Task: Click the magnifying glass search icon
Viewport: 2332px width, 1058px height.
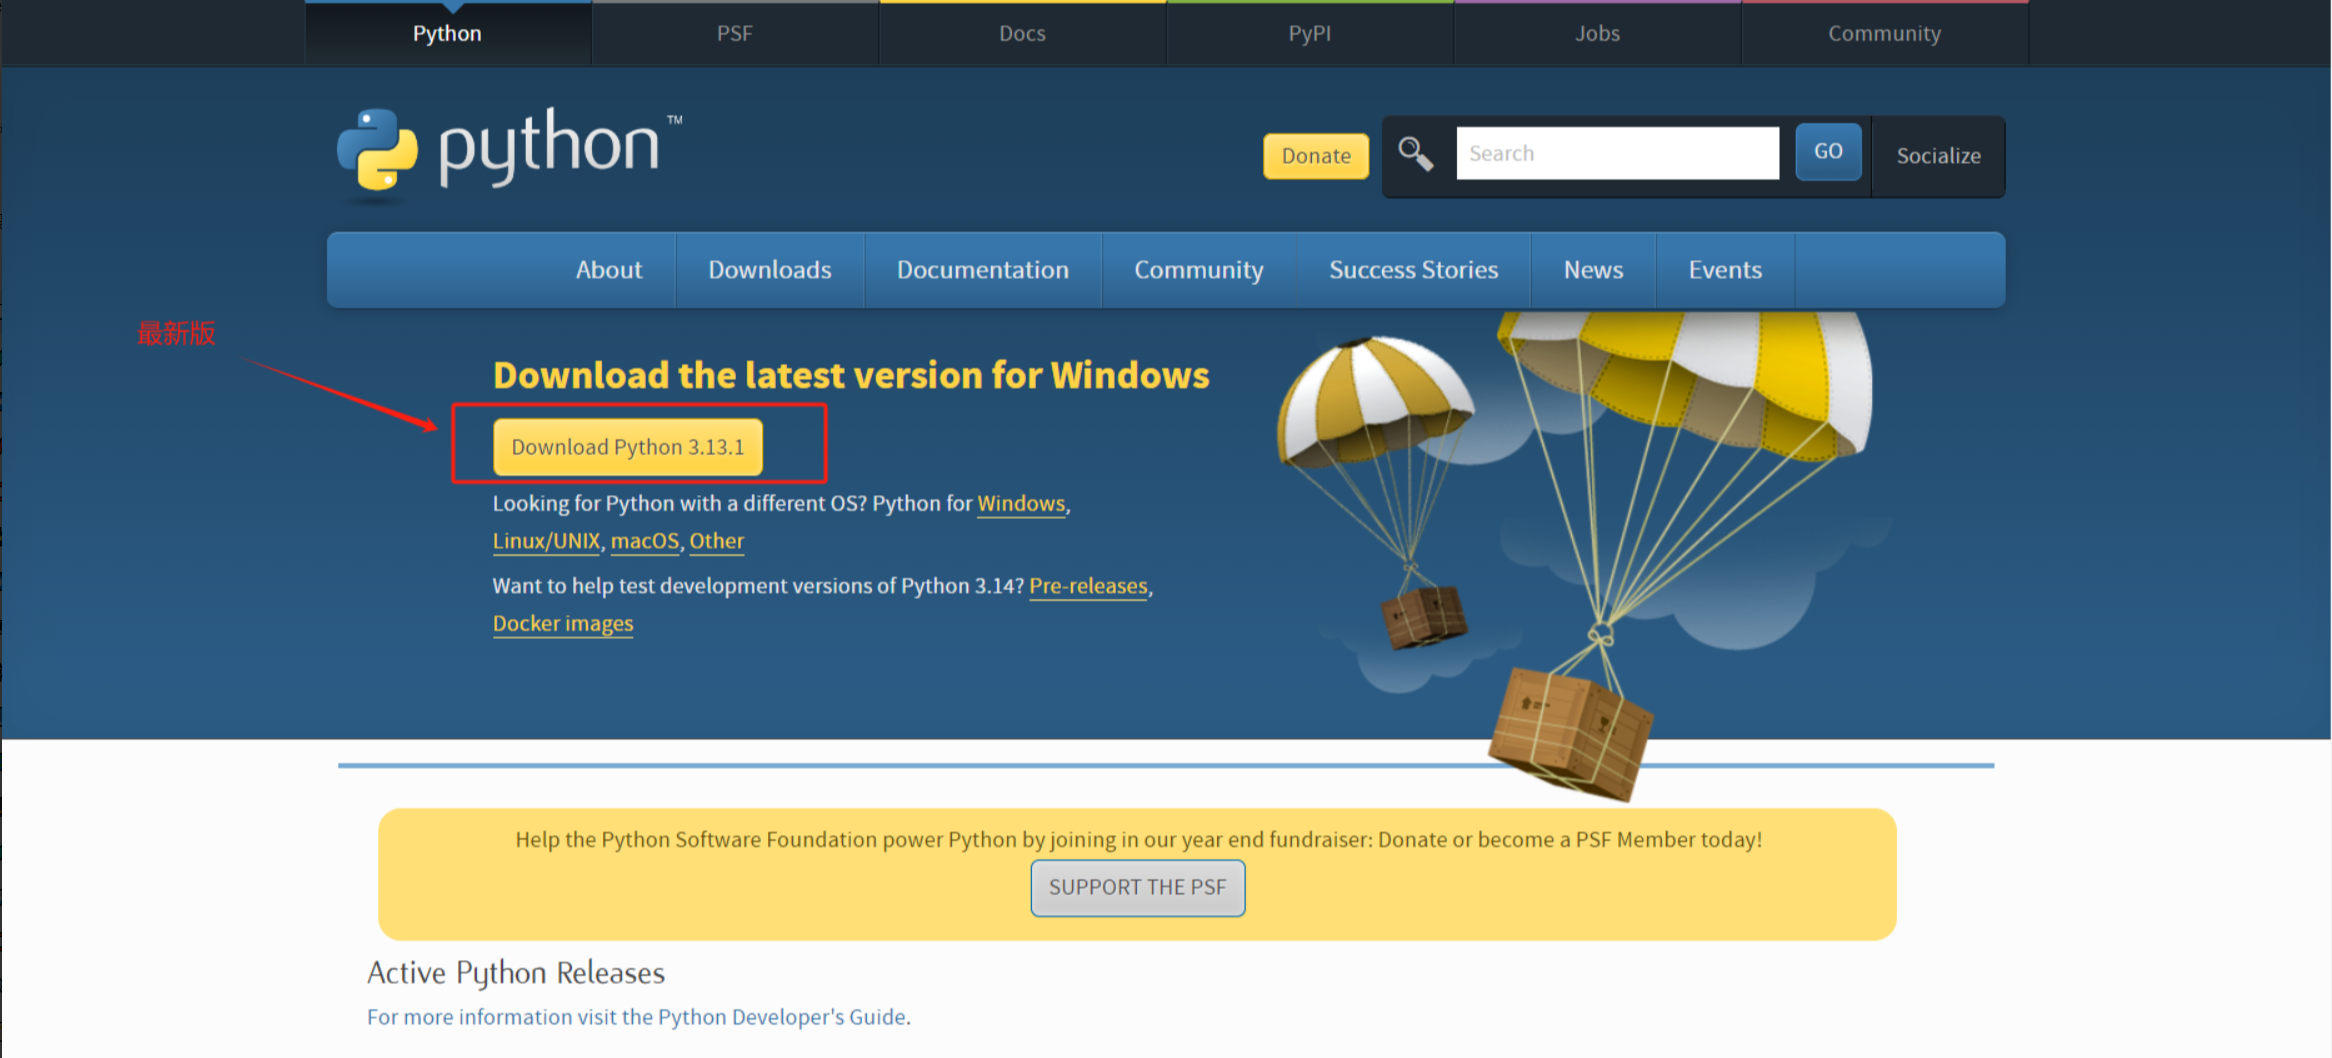Action: [x=1415, y=154]
